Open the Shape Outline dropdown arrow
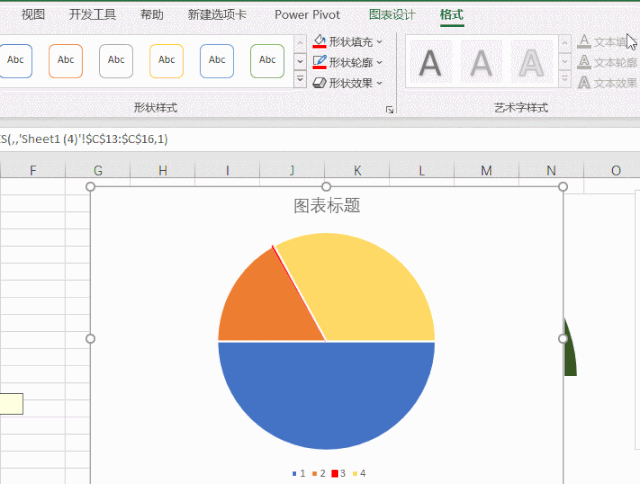640x484 pixels. (x=379, y=62)
